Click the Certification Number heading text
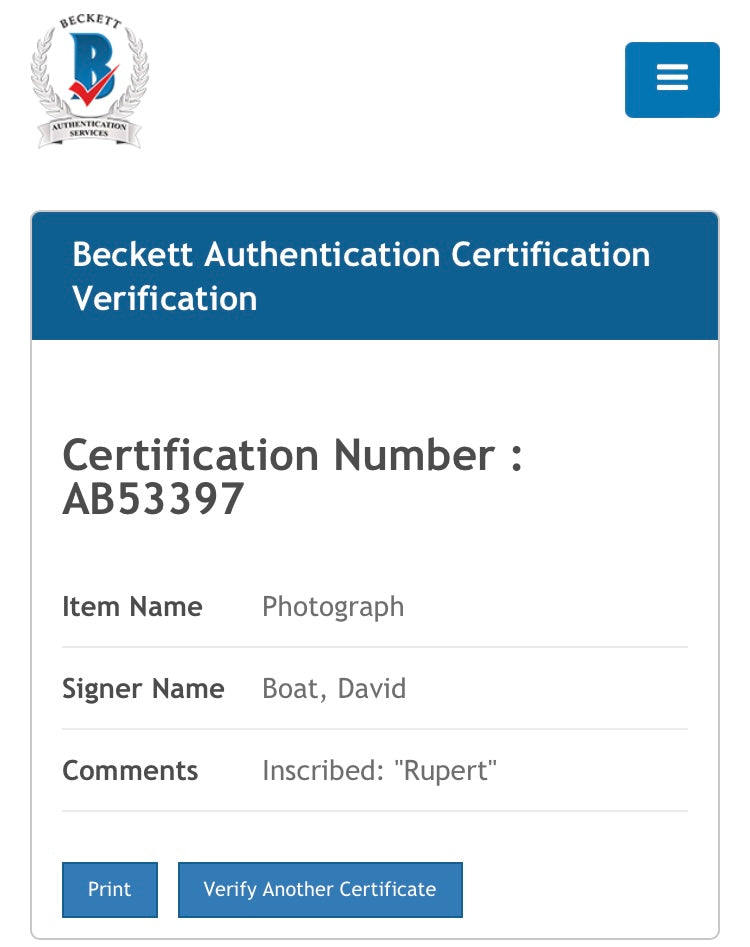 pos(292,456)
